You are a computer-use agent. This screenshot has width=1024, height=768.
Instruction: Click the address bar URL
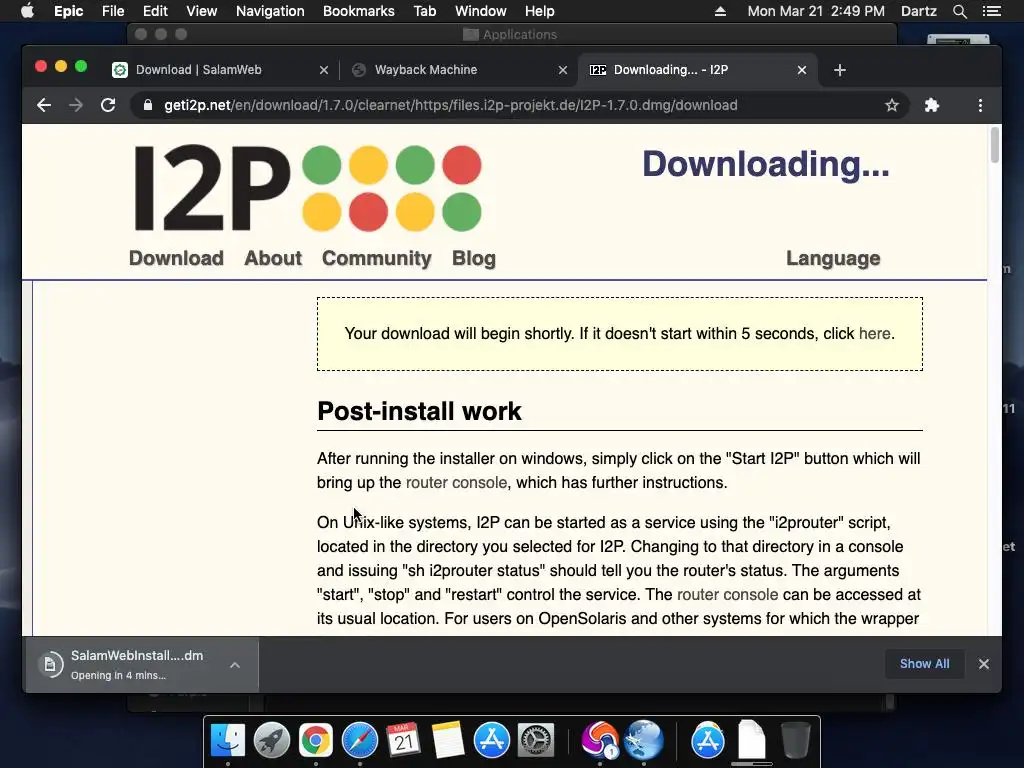[x=451, y=105]
